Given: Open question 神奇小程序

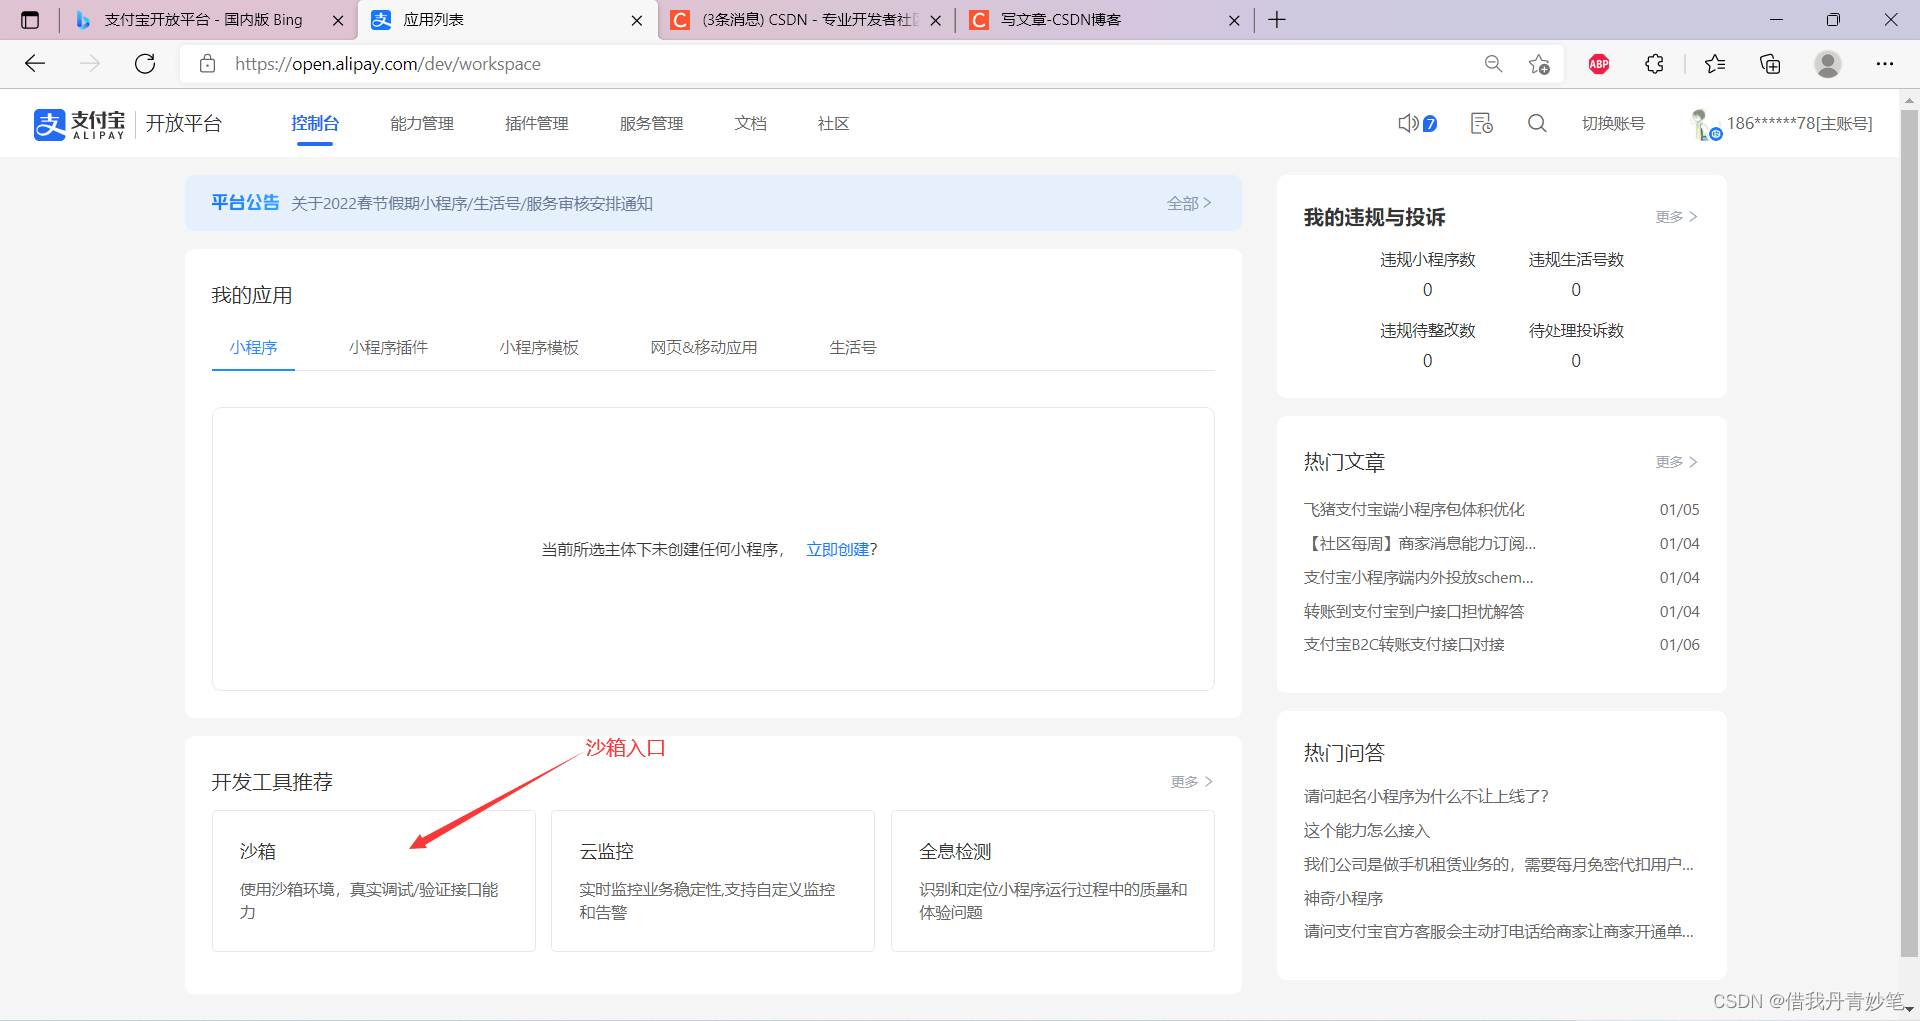Looking at the screenshot, I should (1343, 898).
